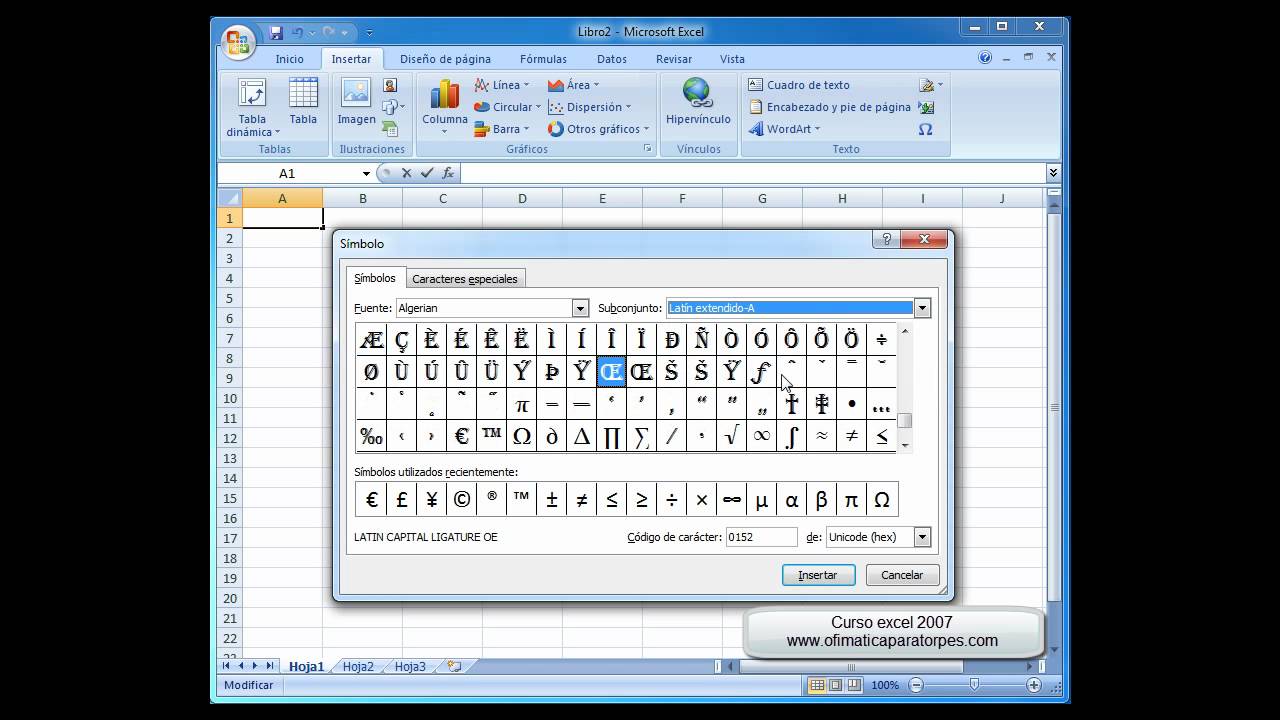Open the Gráficos group dialog launcher
The height and width of the screenshot is (720, 1280).
click(648, 148)
